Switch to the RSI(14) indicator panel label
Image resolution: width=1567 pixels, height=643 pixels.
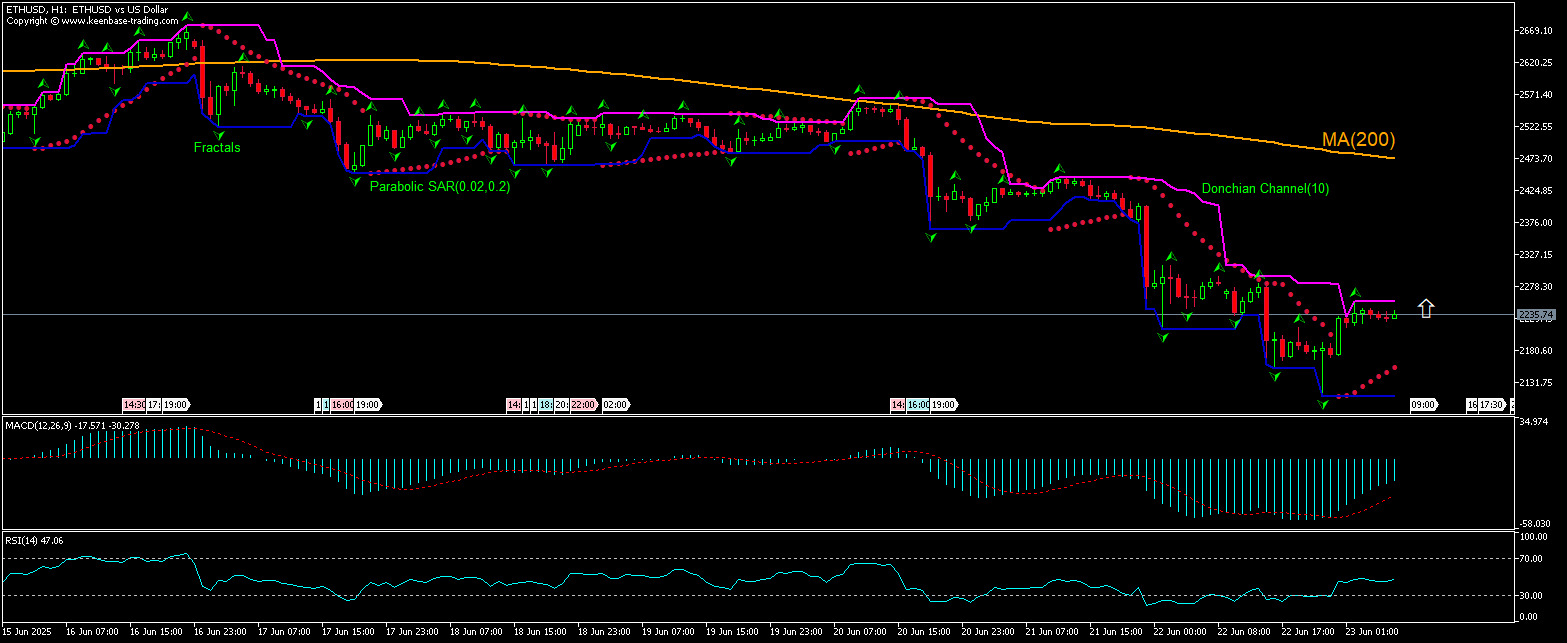(x=32, y=540)
